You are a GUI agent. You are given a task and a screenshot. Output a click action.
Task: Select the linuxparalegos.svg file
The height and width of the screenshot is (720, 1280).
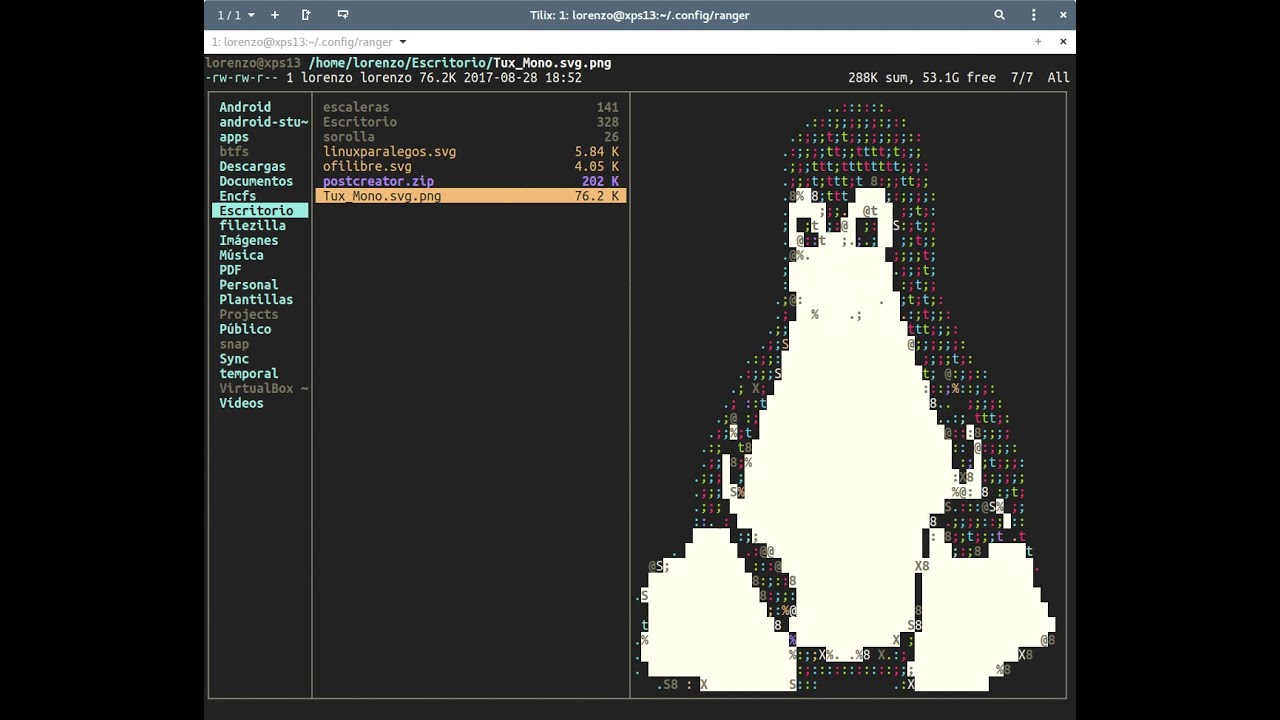[x=471, y=152]
